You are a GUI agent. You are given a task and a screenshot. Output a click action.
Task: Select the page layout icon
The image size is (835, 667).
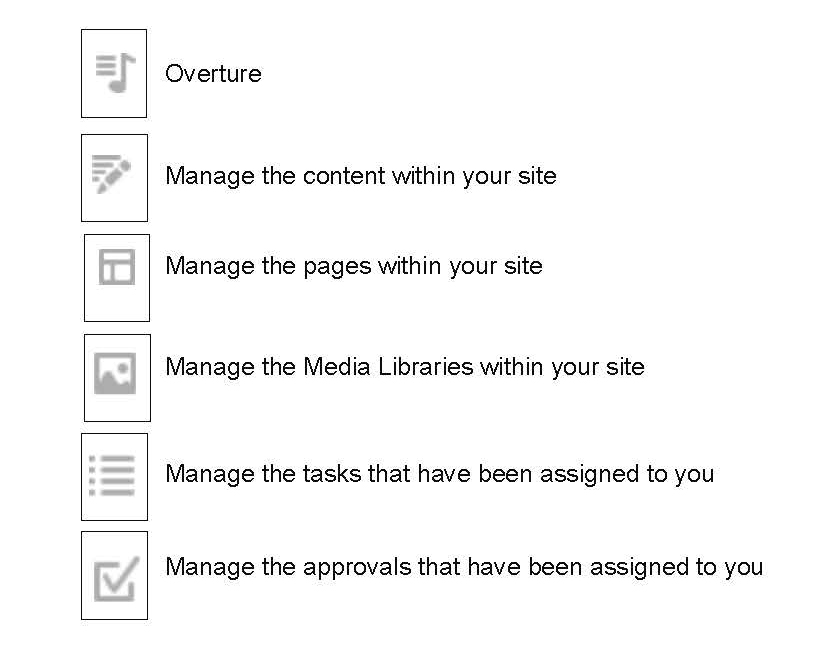pos(117,268)
